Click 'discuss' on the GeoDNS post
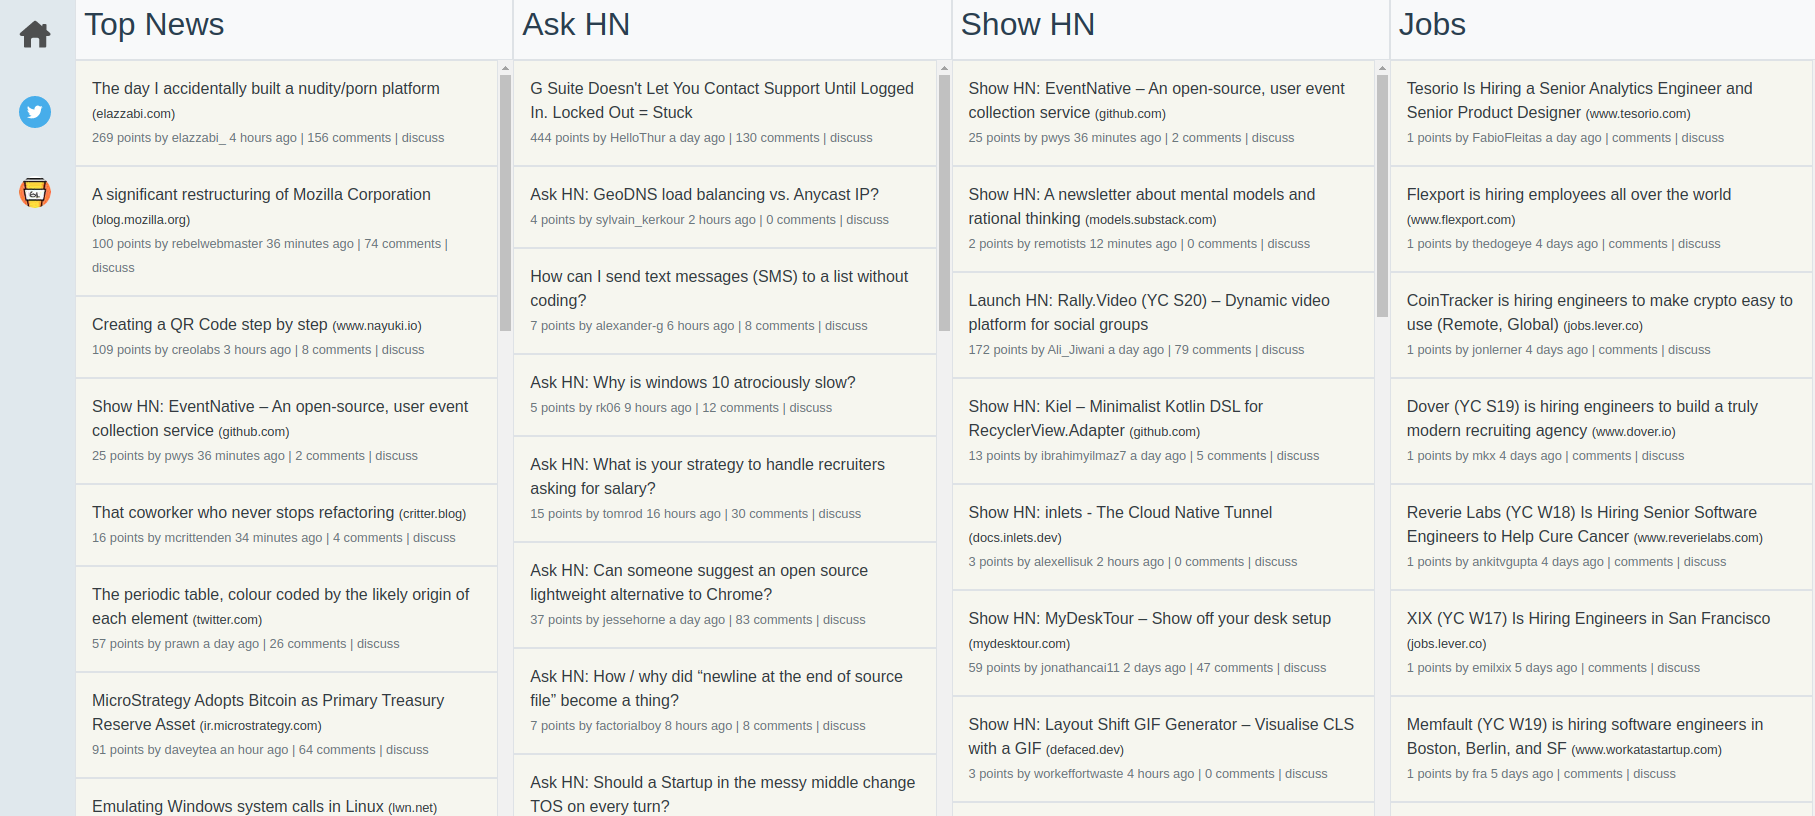 click(x=867, y=220)
